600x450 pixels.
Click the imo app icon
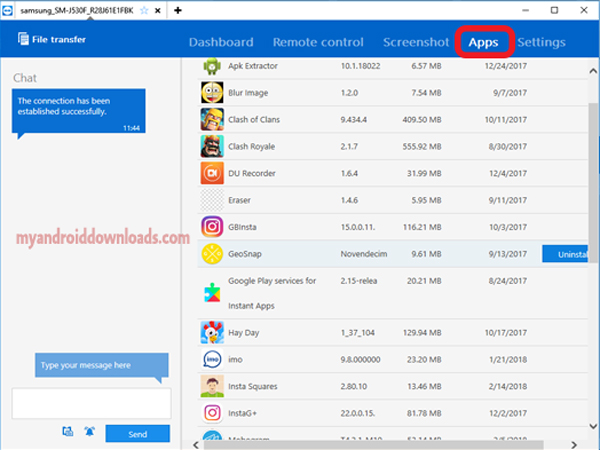pyautogui.click(x=212, y=359)
